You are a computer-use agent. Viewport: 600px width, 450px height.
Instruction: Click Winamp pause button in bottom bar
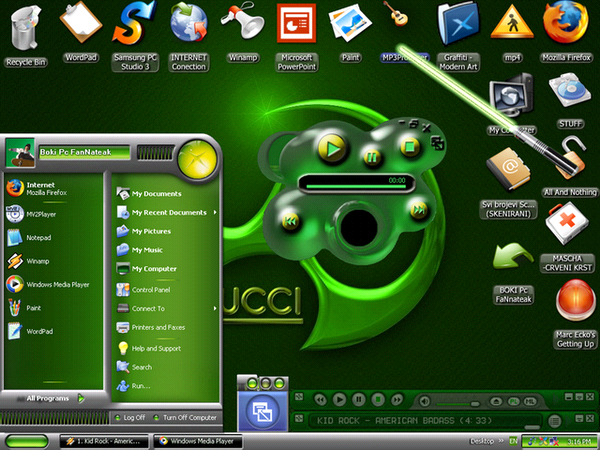click(359, 400)
